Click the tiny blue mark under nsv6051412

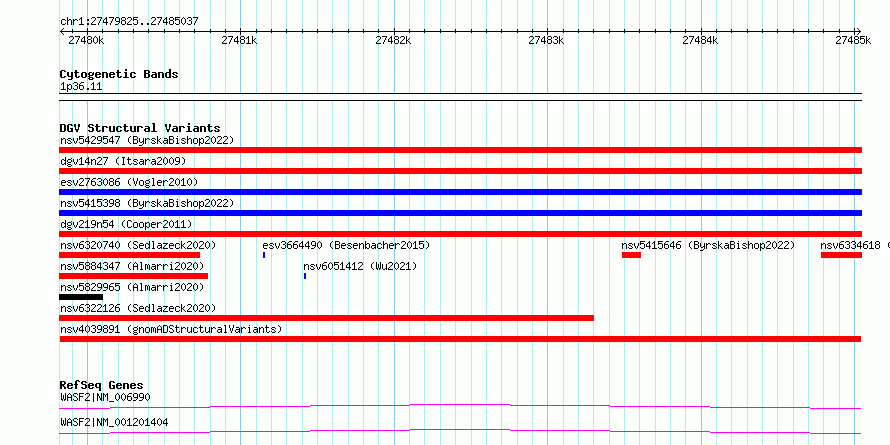tap(305, 276)
